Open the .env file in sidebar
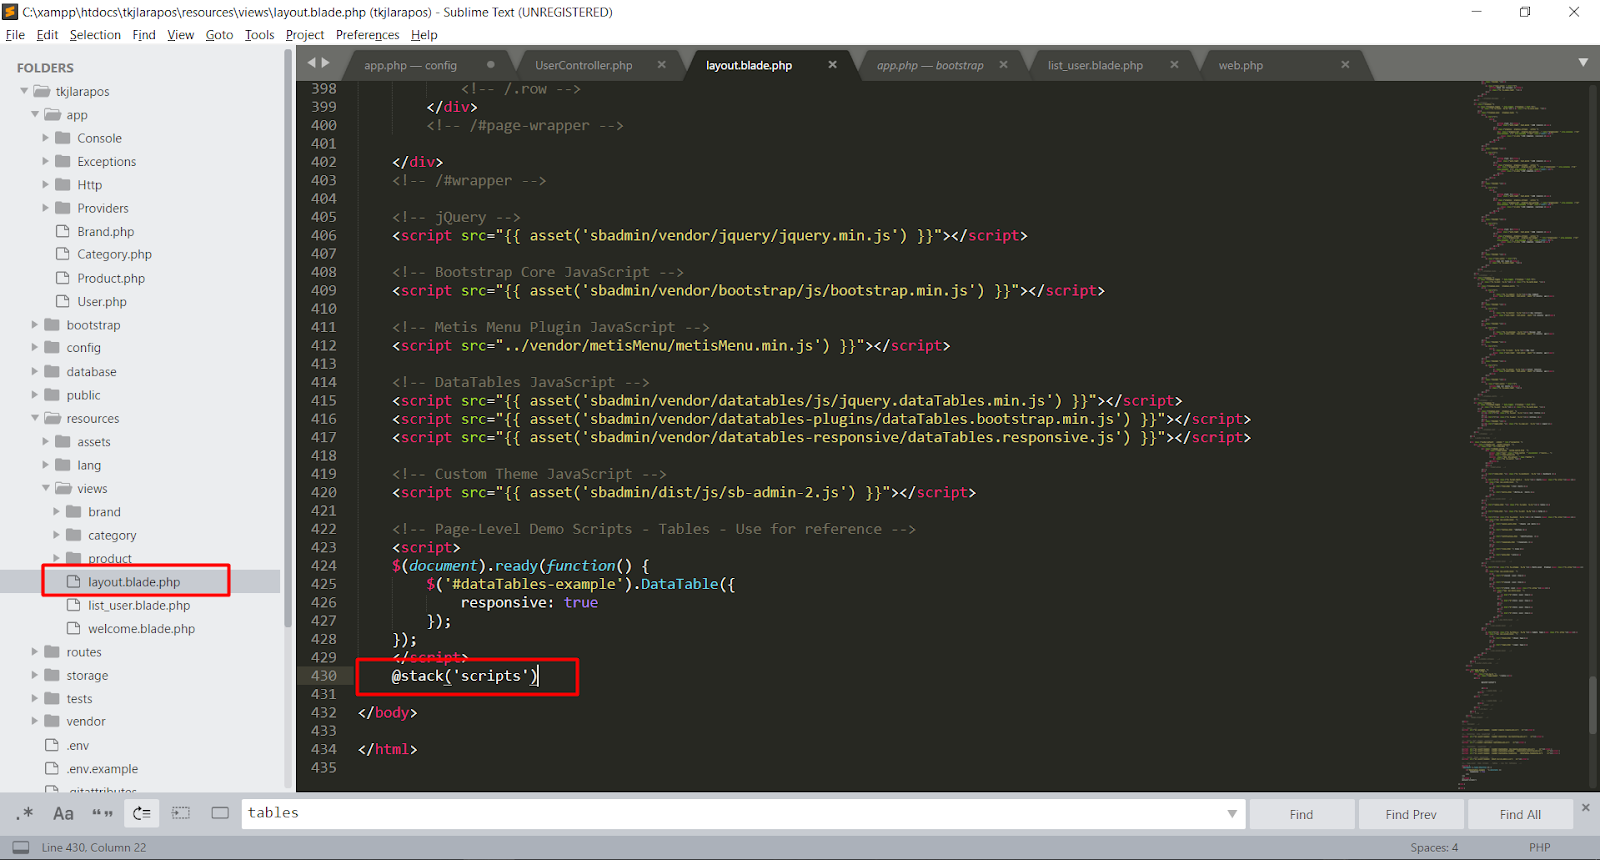 click(78, 746)
